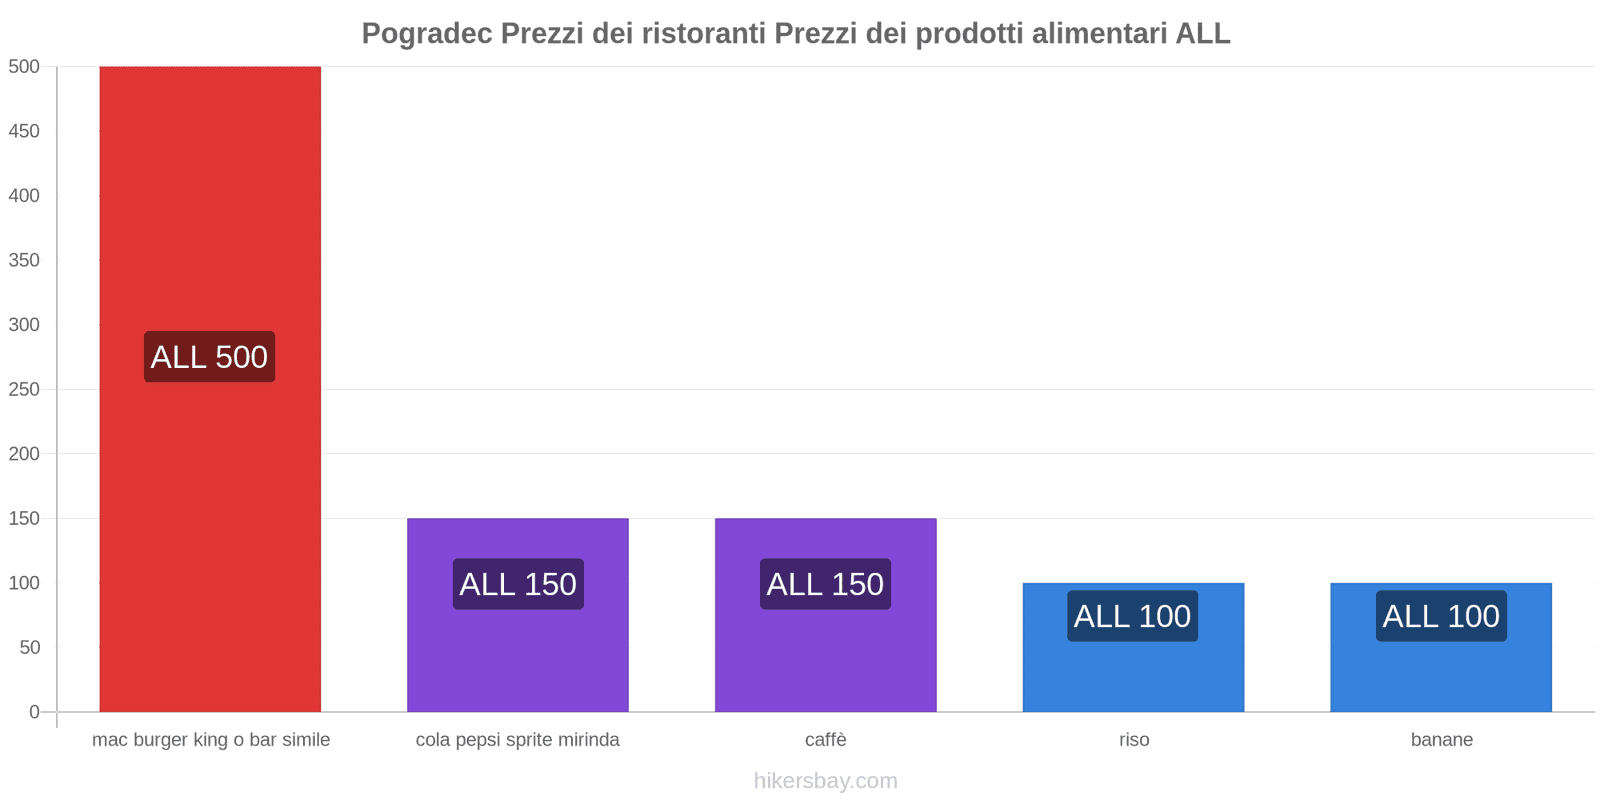This screenshot has height=800, width=1600.
Task: Click the chart title about Pogradec prices
Action: 795,34
